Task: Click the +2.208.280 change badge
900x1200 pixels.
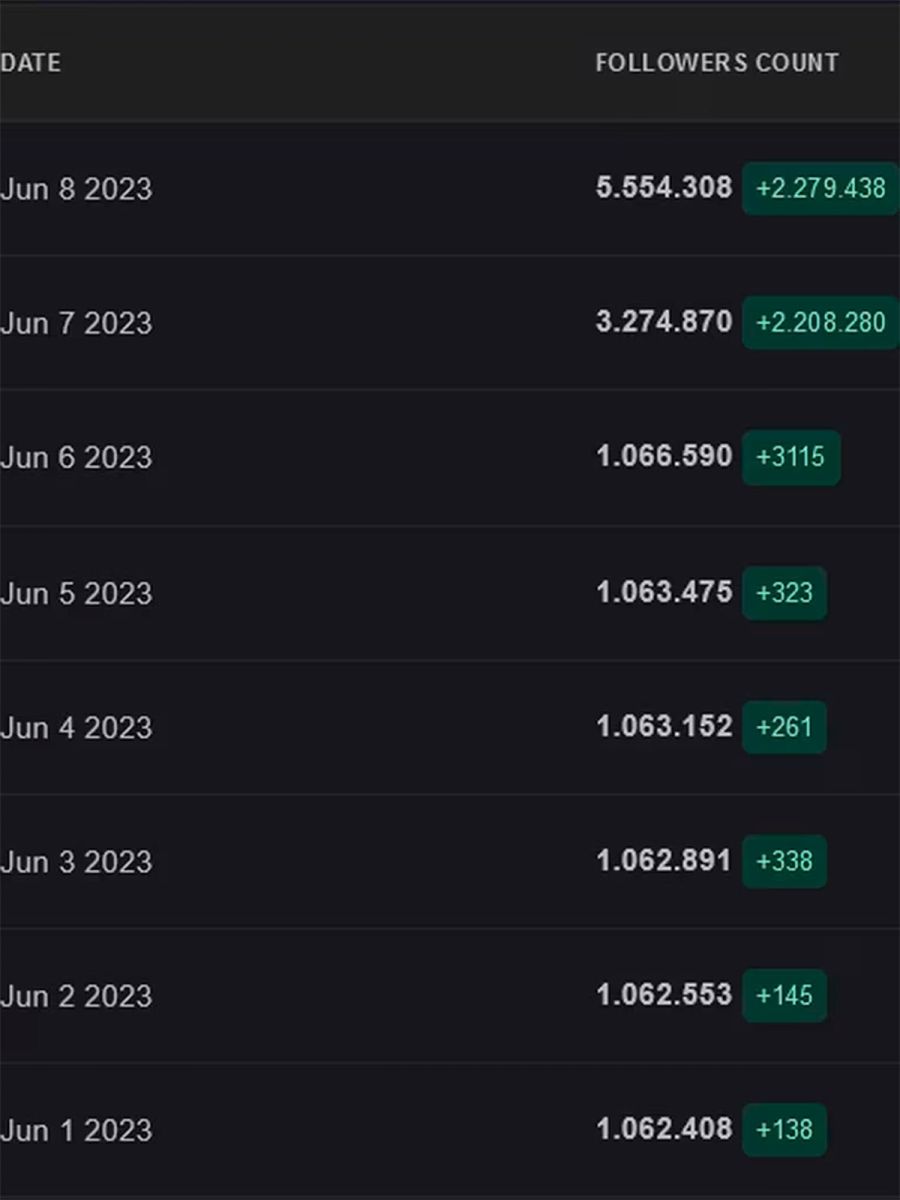Action: [x=820, y=322]
